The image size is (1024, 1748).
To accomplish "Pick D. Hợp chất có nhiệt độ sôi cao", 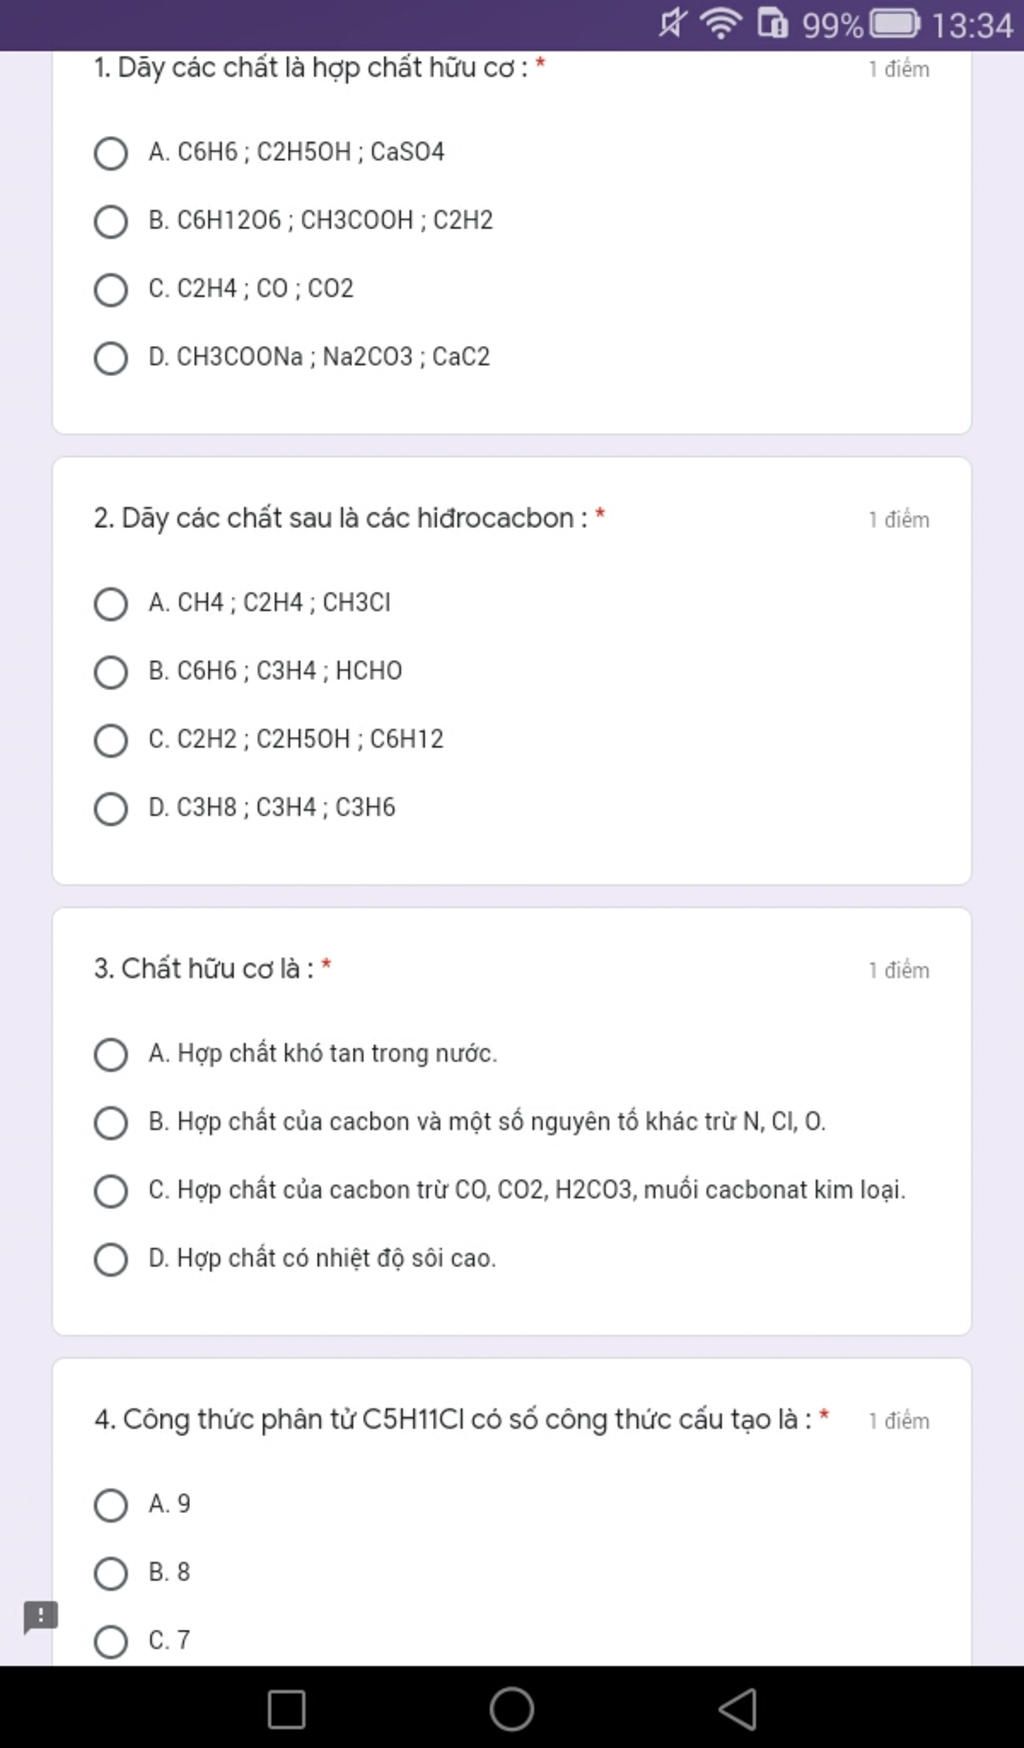I will click(x=295, y=1259).
